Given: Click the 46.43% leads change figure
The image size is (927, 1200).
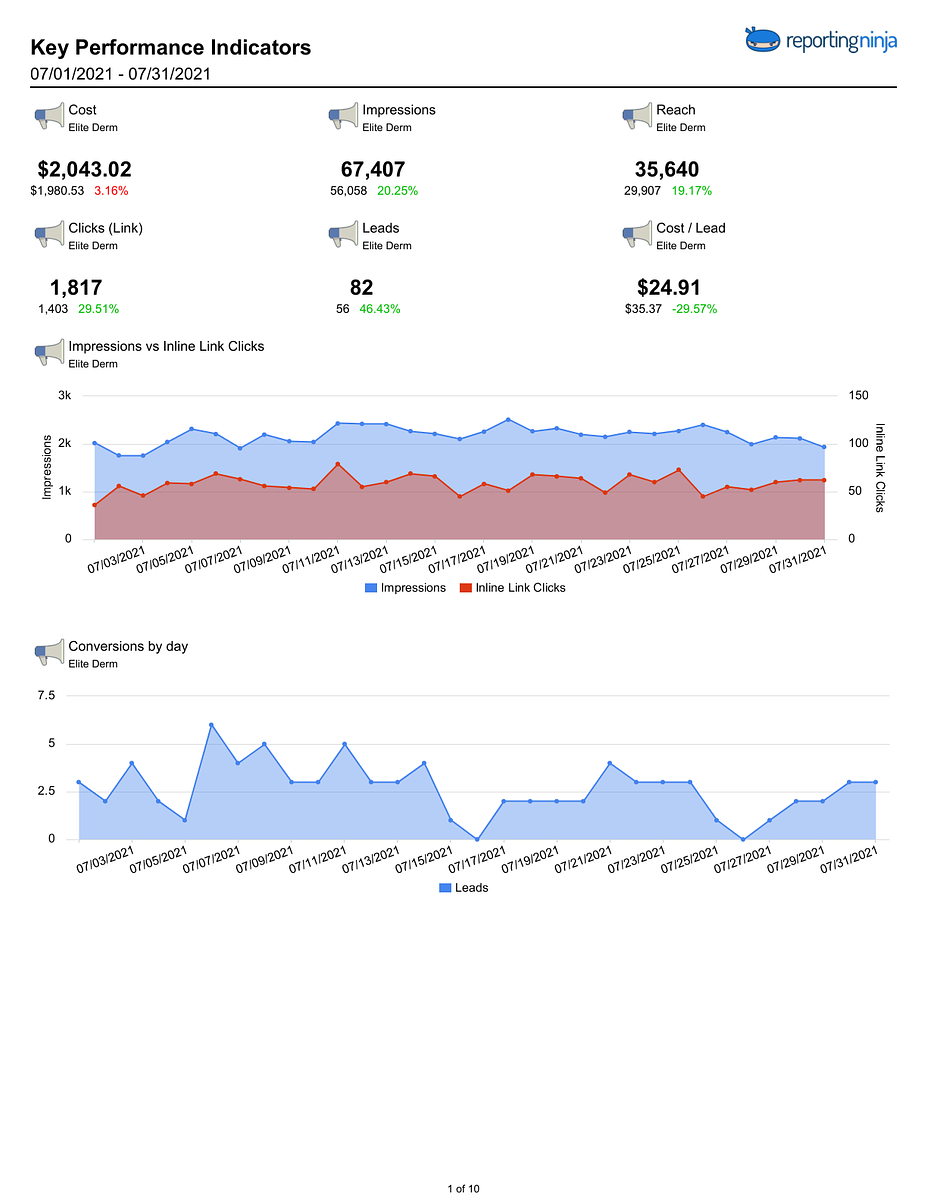Looking at the screenshot, I should point(380,309).
